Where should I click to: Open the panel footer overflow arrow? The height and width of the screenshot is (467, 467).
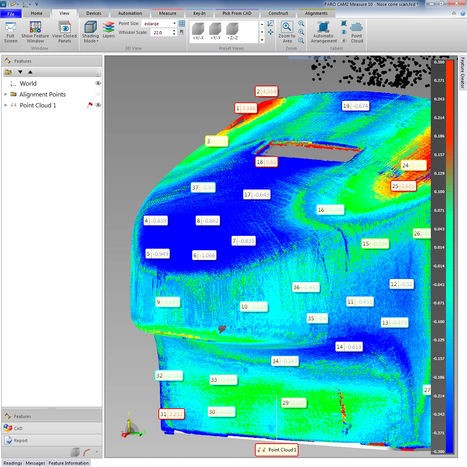click(97, 452)
